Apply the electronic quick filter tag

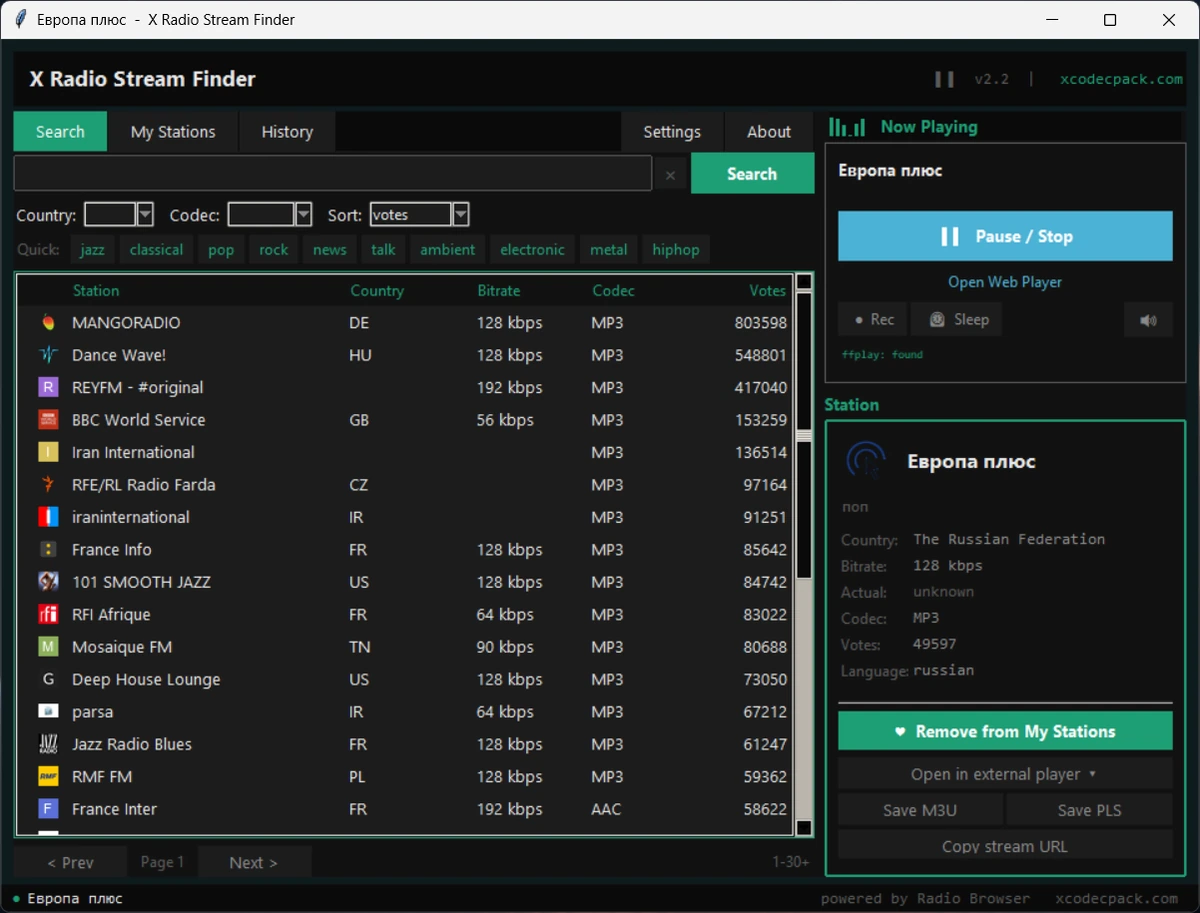click(532, 250)
